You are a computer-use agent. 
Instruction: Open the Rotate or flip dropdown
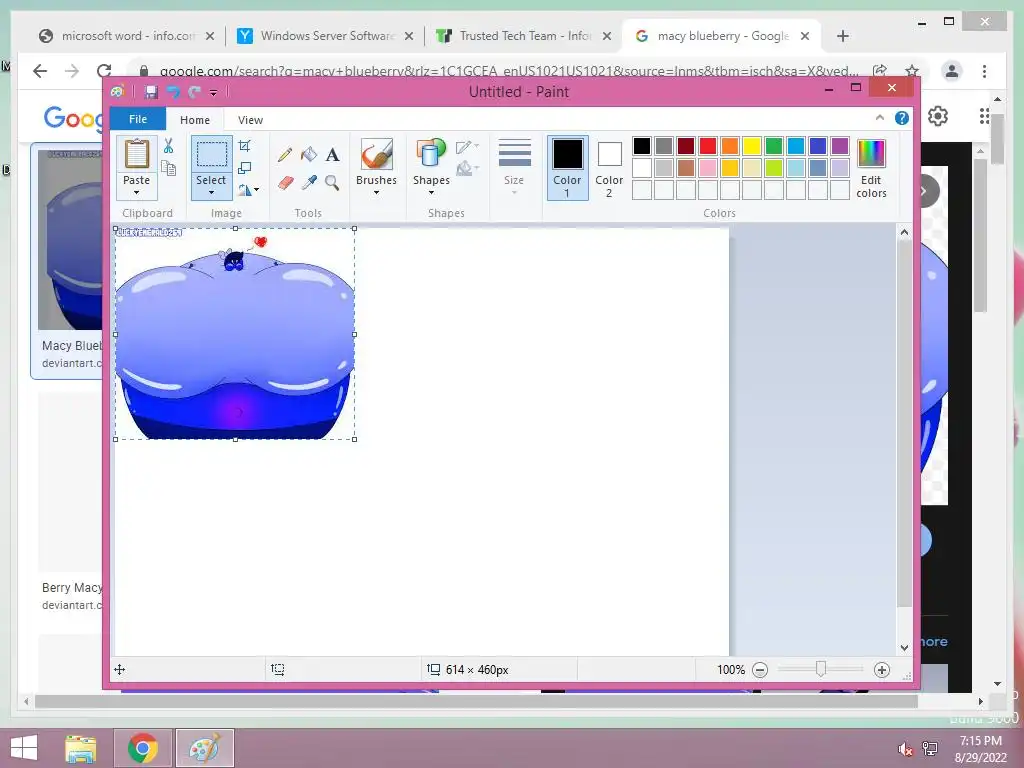pyautogui.click(x=249, y=190)
